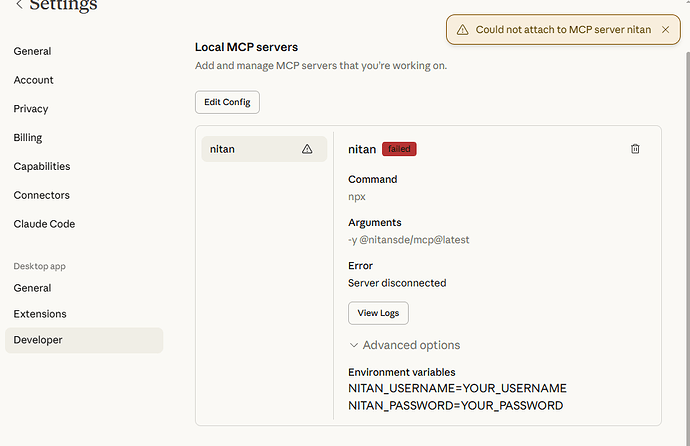Select the nitan server in the list
Viewport: 690px width, 446px height.
point(250,149)
